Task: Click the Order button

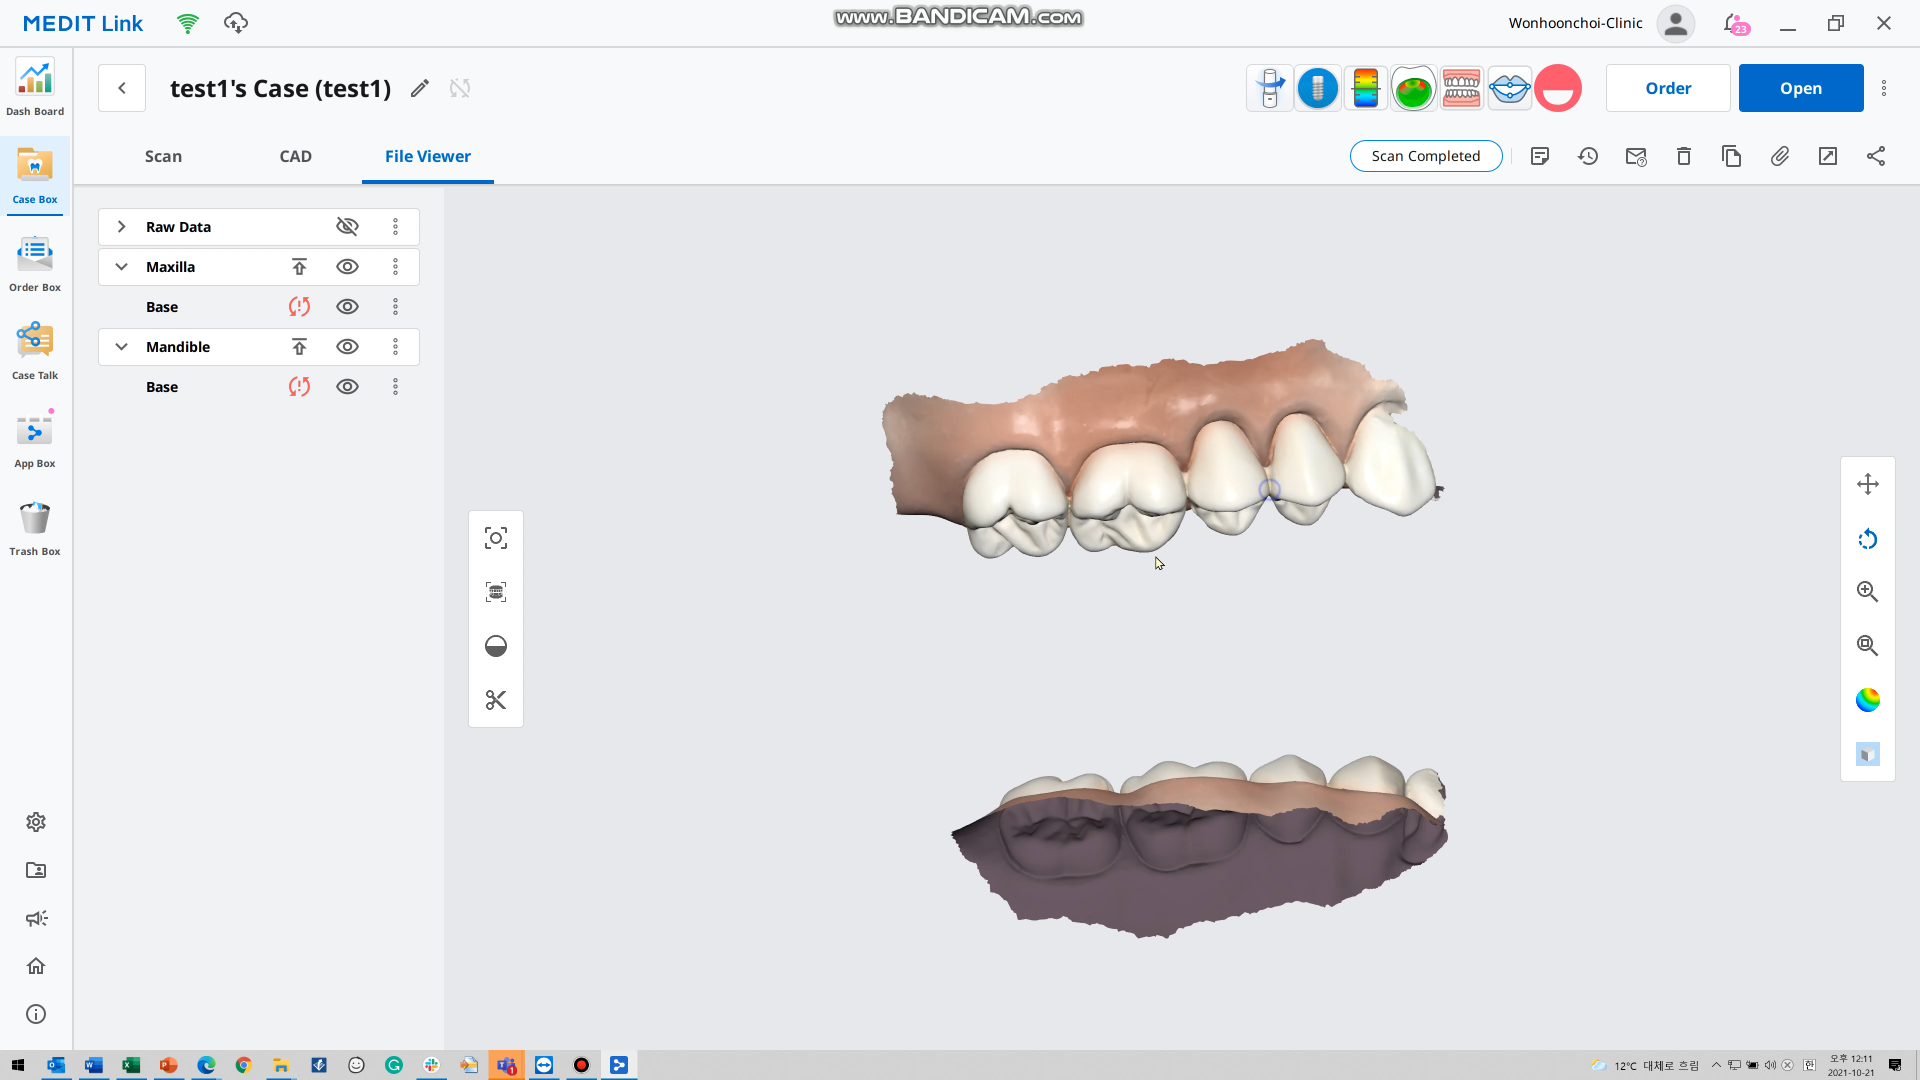Action: (1668, 88)
